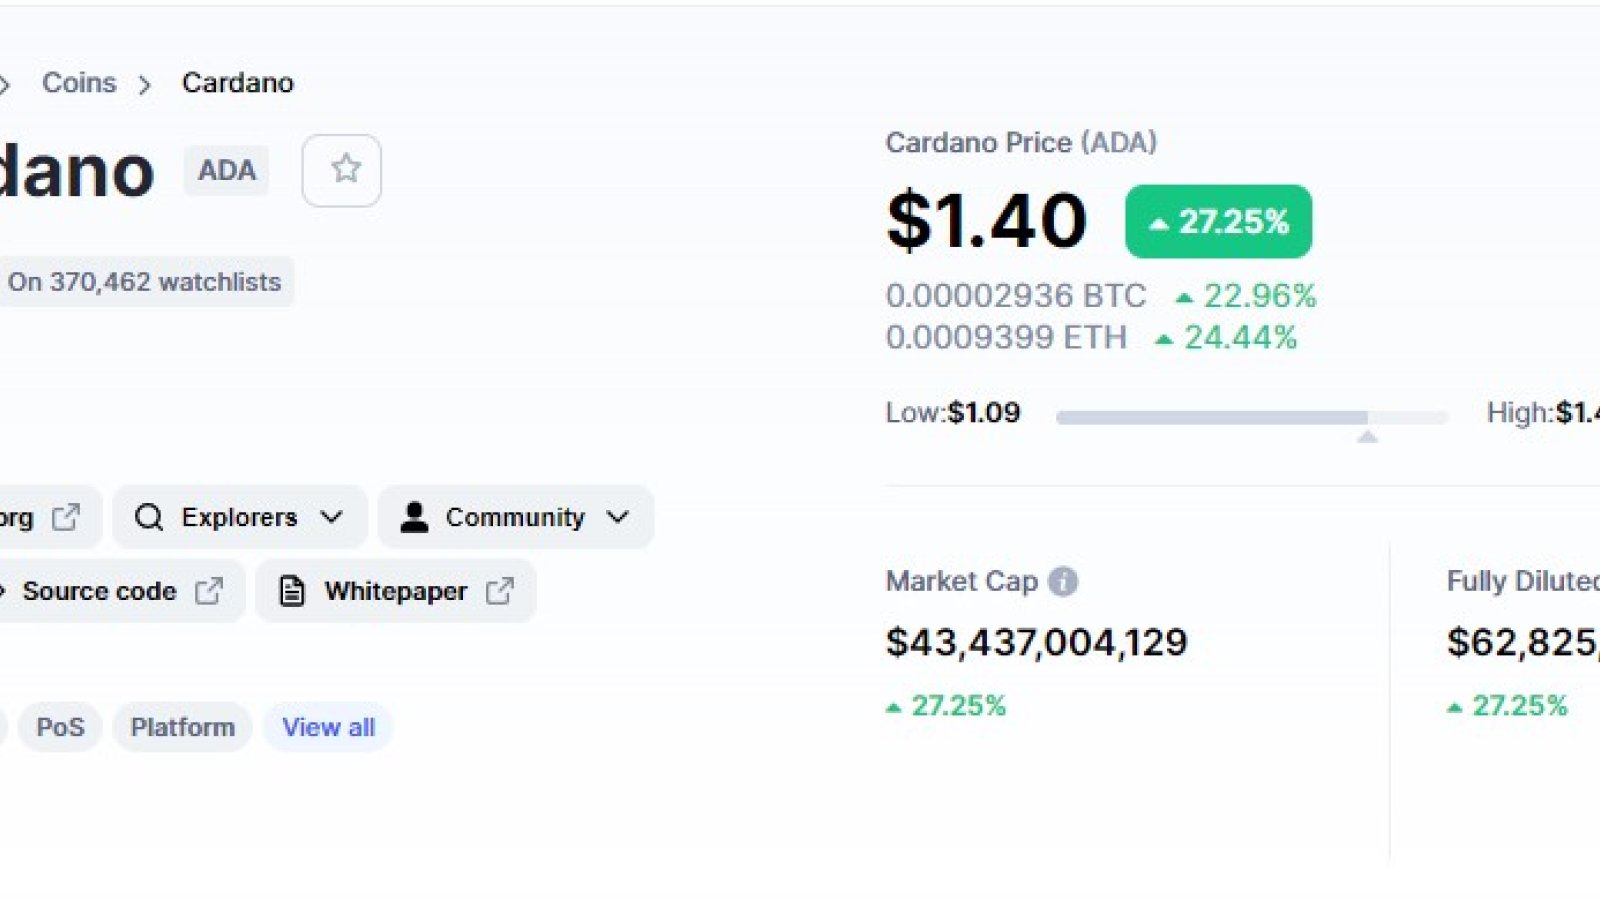Click external link icon beside Whitepaper
This screenshot has height=900, width=1600.
point(500,591)
